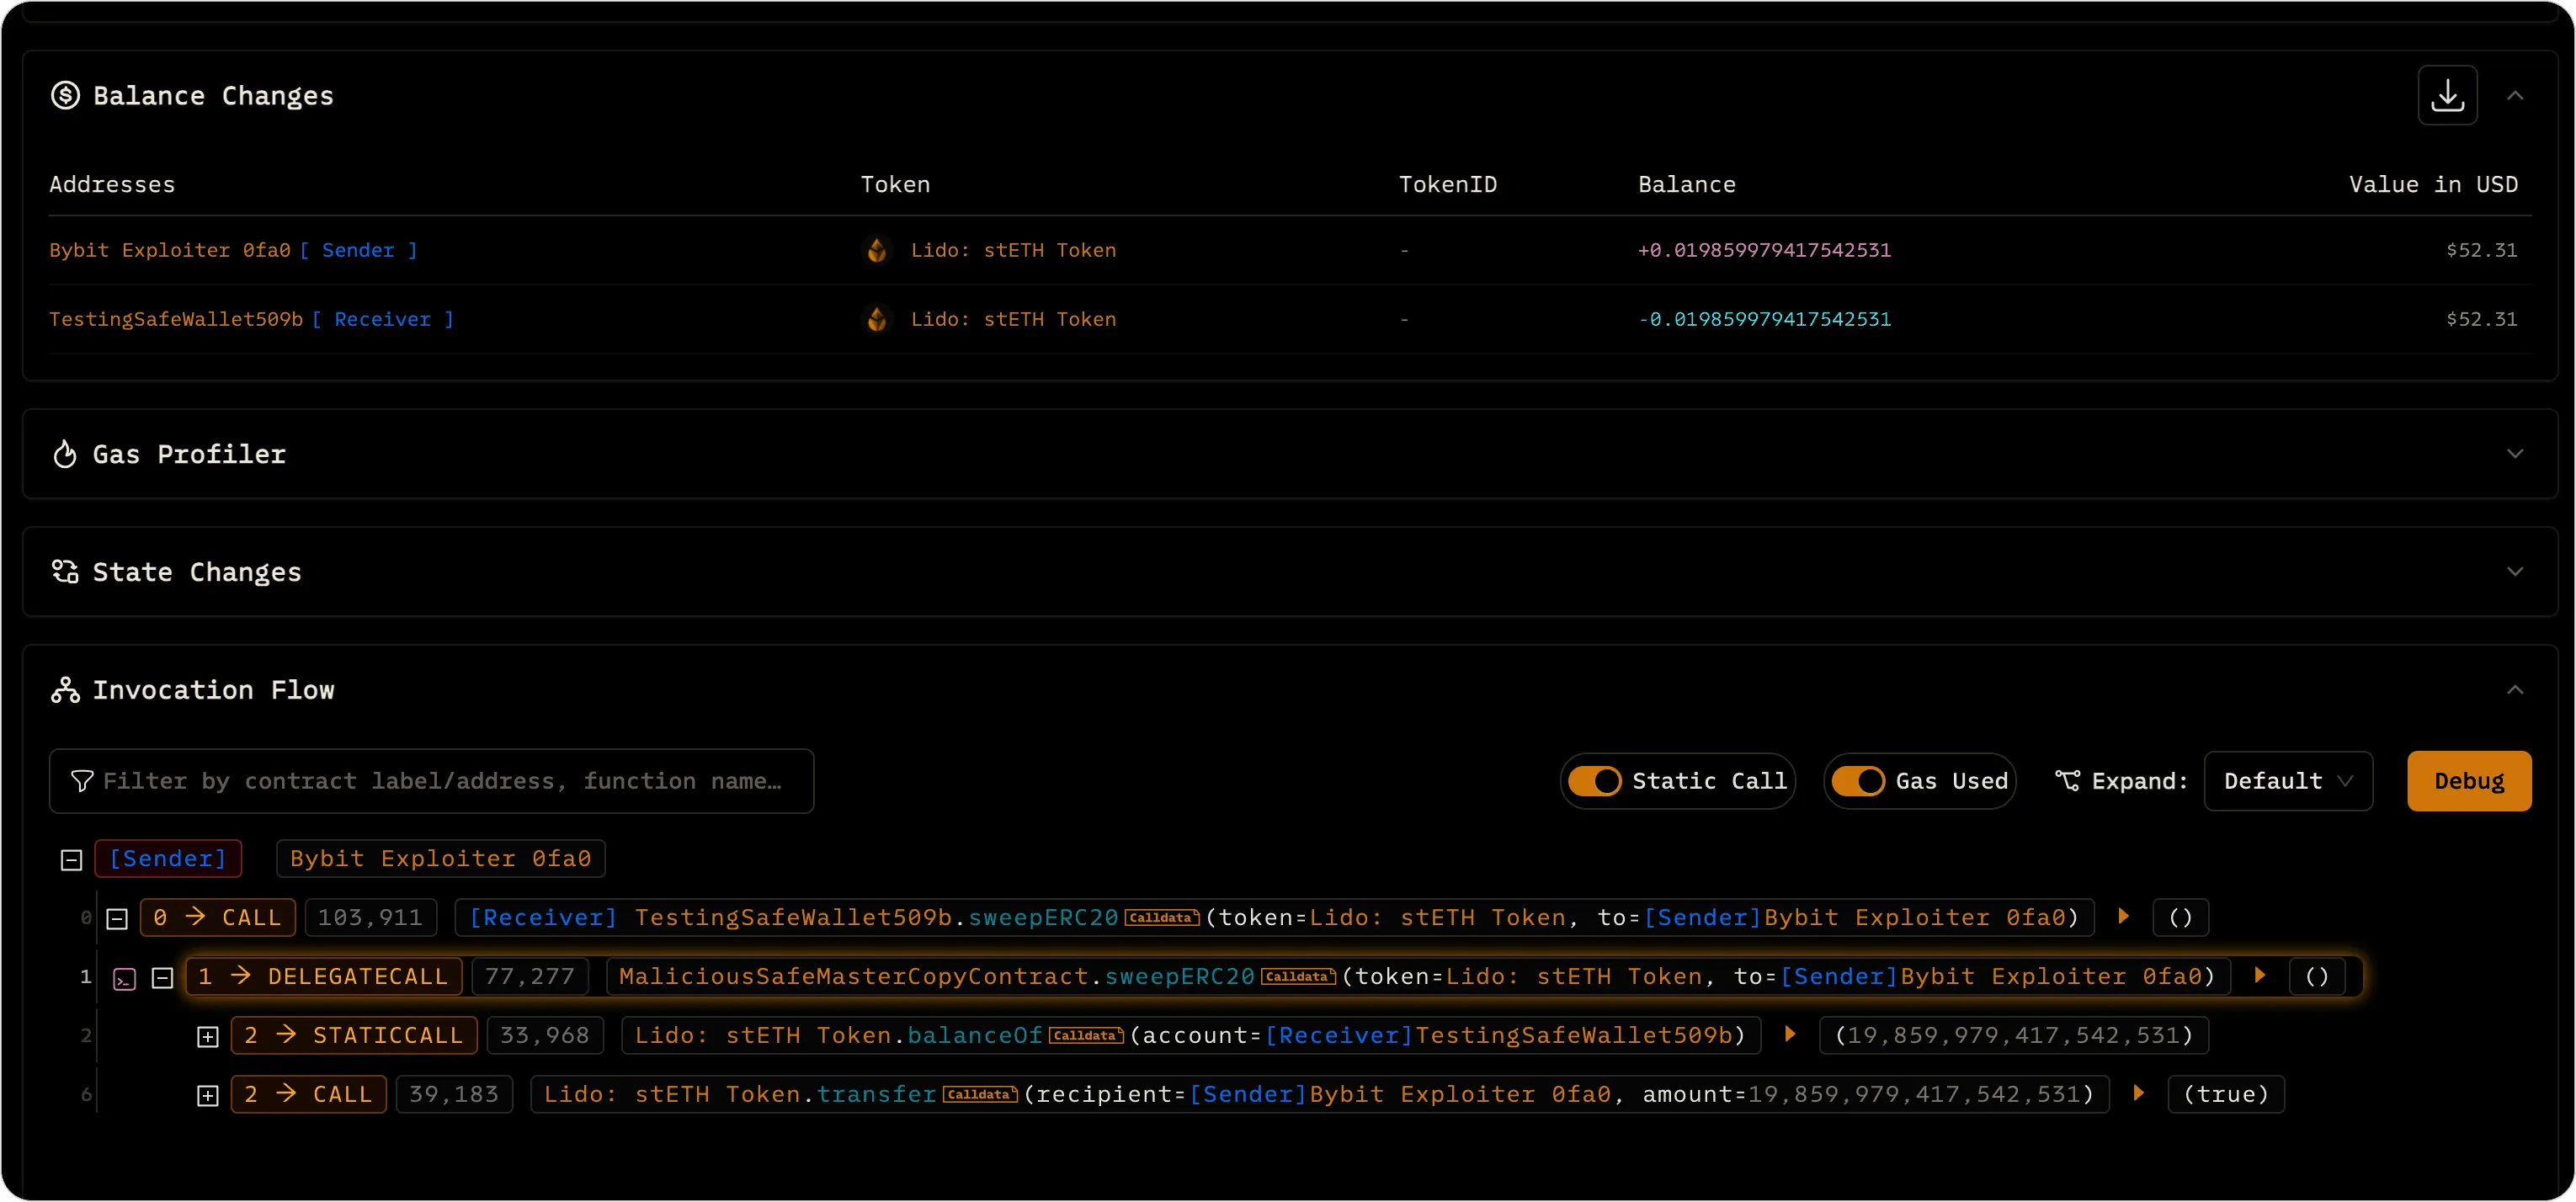Click Calldata badge on balanceOf call

1086,1035
